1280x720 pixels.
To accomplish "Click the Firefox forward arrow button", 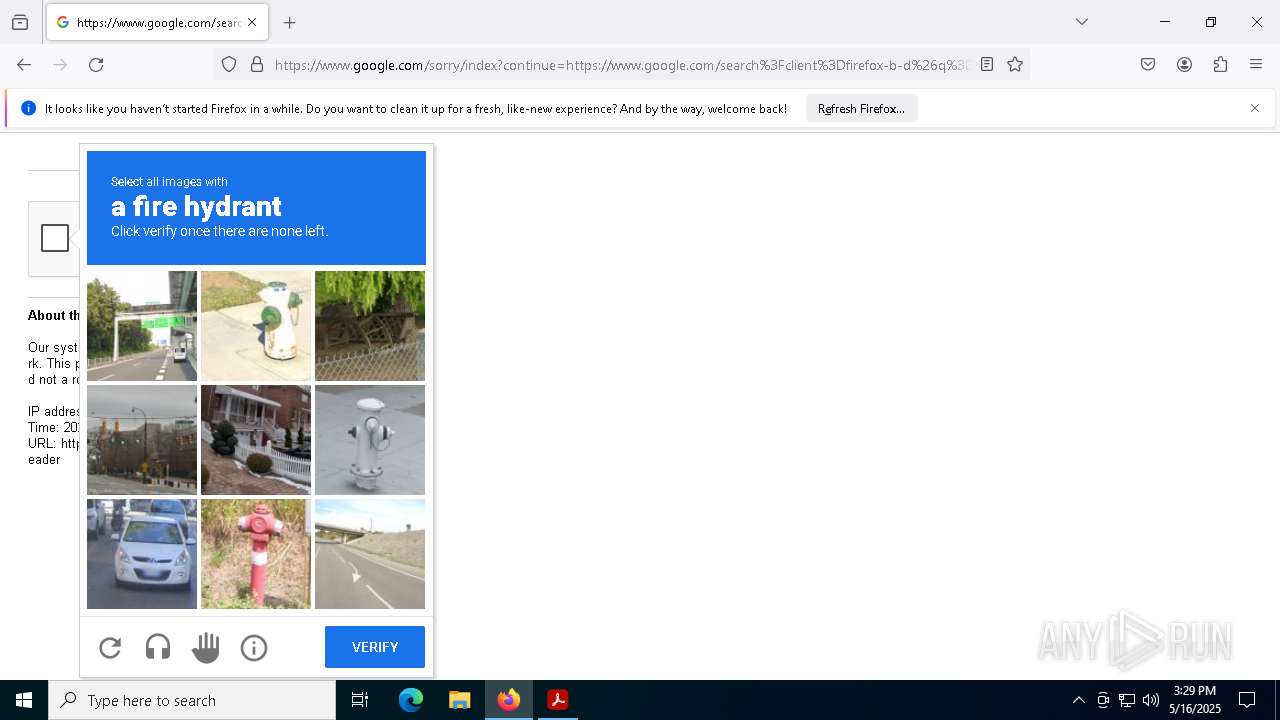I will pyautogui.click(x=60, y=65).
